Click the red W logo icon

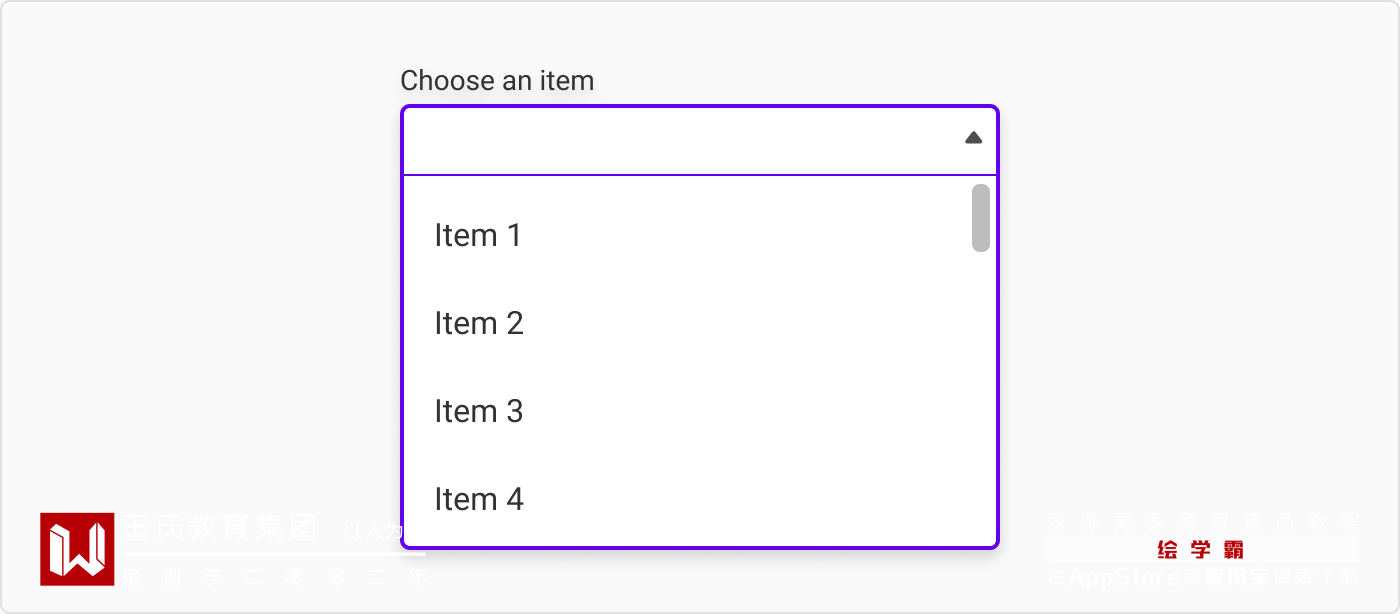coord(77,548)
